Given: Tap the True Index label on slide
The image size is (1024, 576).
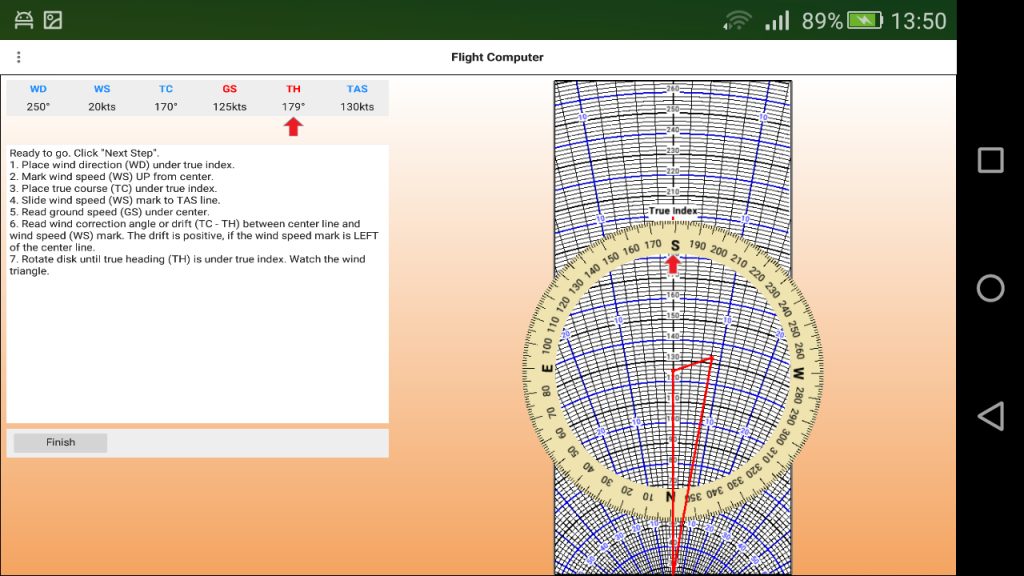Looking at the screenshot, I should 673,211.
